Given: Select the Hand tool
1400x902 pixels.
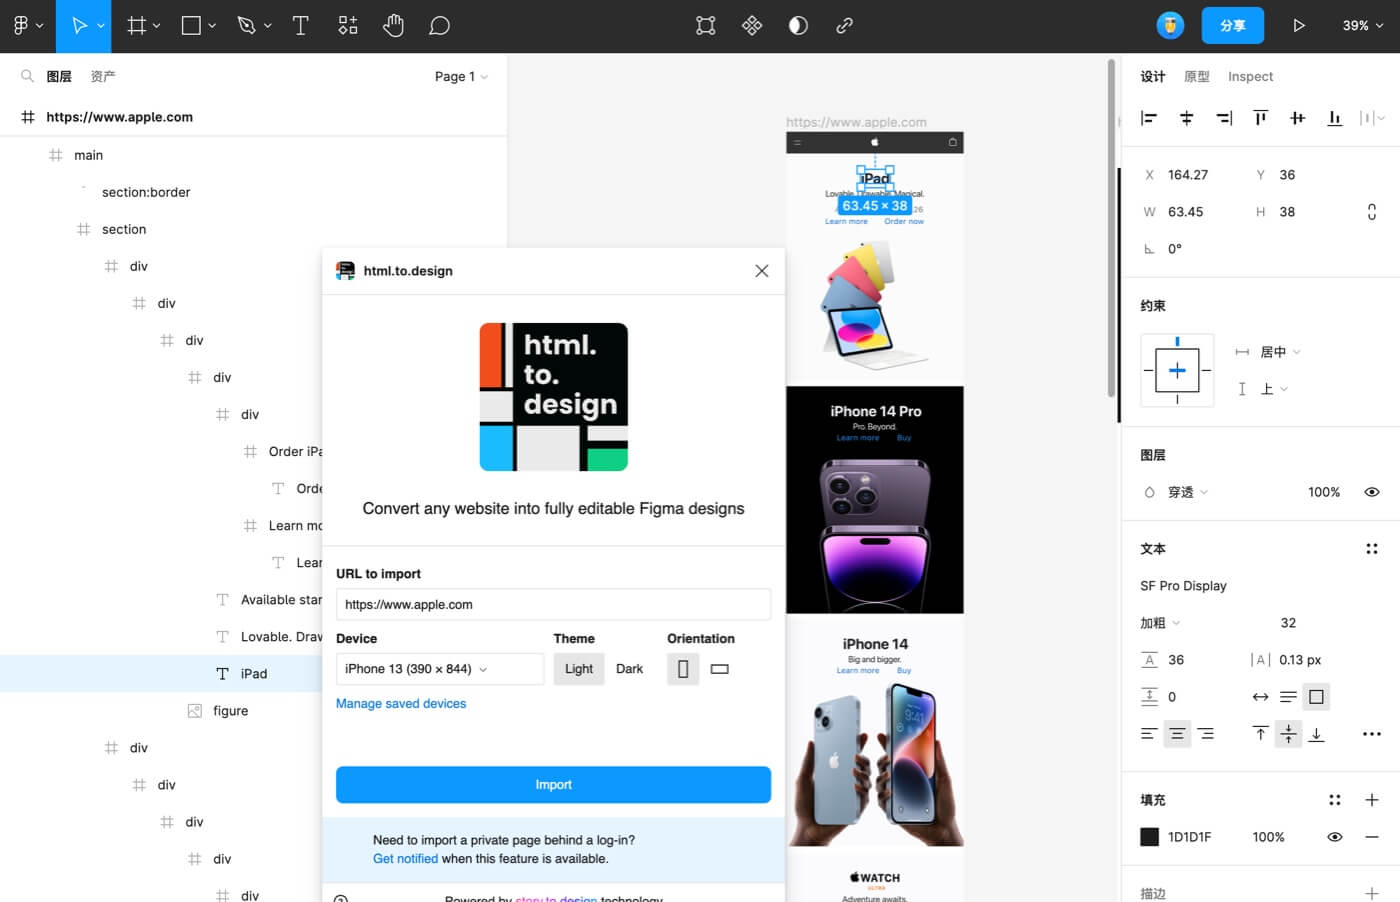Looking at the screenshot, I should [x=393, y=26].
